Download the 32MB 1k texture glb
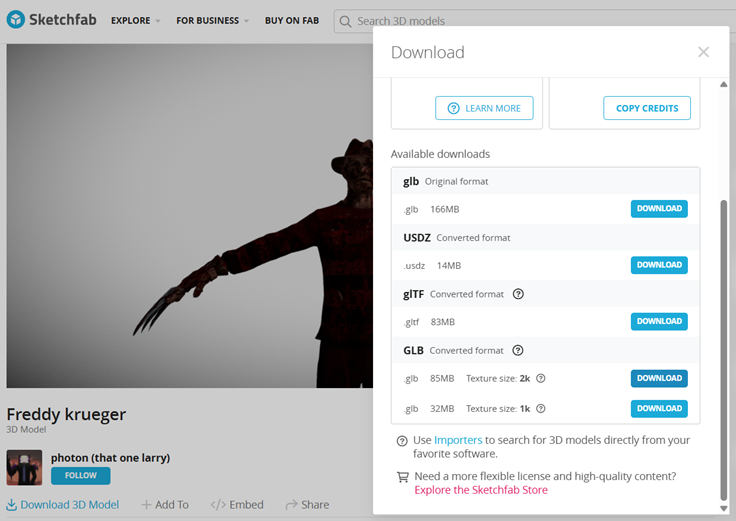Screen dimensions: 736x521 click(659, 408)
